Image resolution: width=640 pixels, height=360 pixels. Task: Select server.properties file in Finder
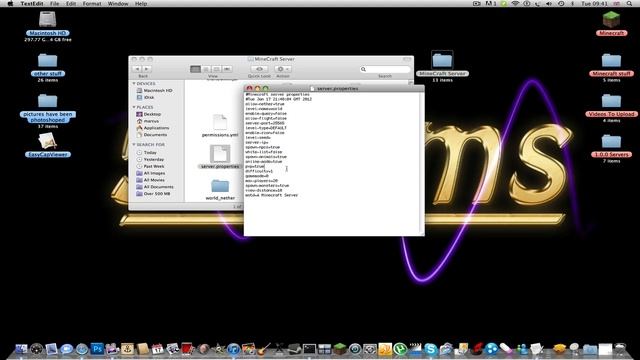220,154
